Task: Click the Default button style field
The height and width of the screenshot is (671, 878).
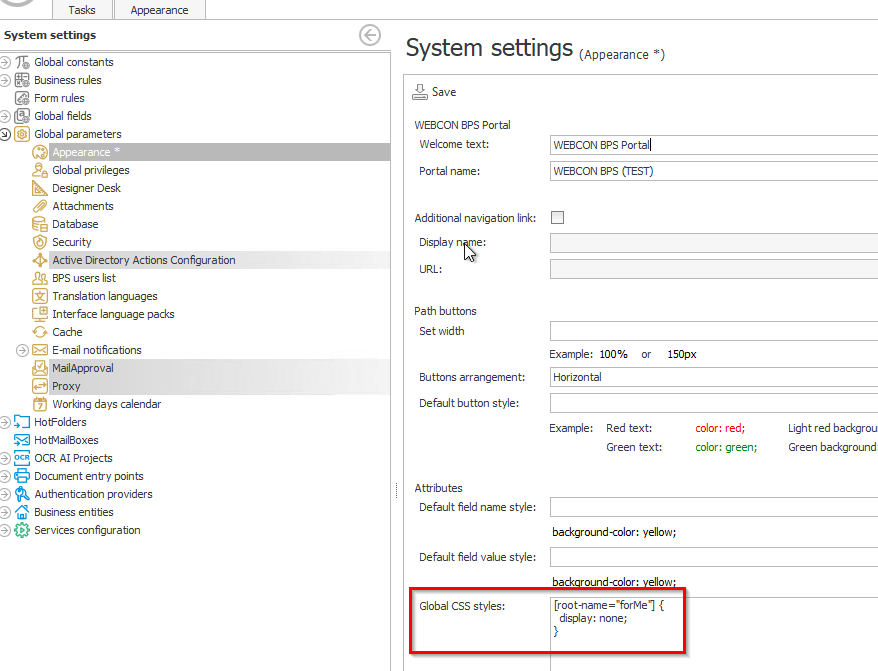Action: tap(713, 403)
